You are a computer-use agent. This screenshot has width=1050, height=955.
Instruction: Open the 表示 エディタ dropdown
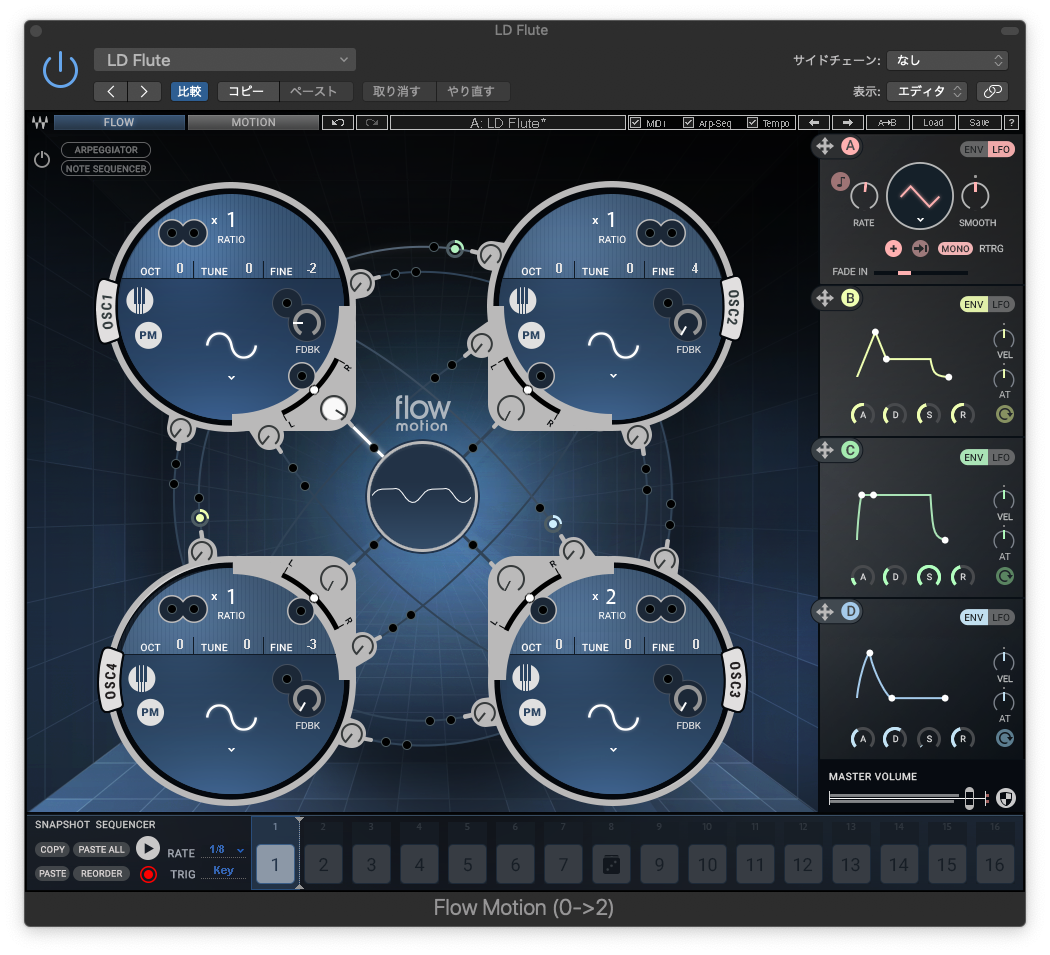click(927, 91)
